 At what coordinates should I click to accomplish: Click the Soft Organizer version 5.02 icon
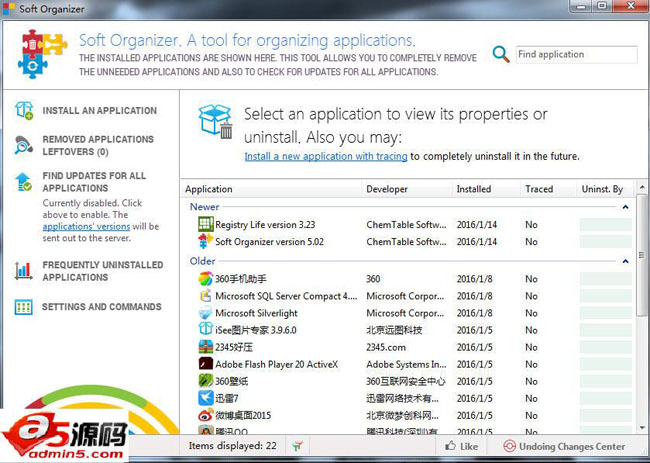click(x=206, y=241)
